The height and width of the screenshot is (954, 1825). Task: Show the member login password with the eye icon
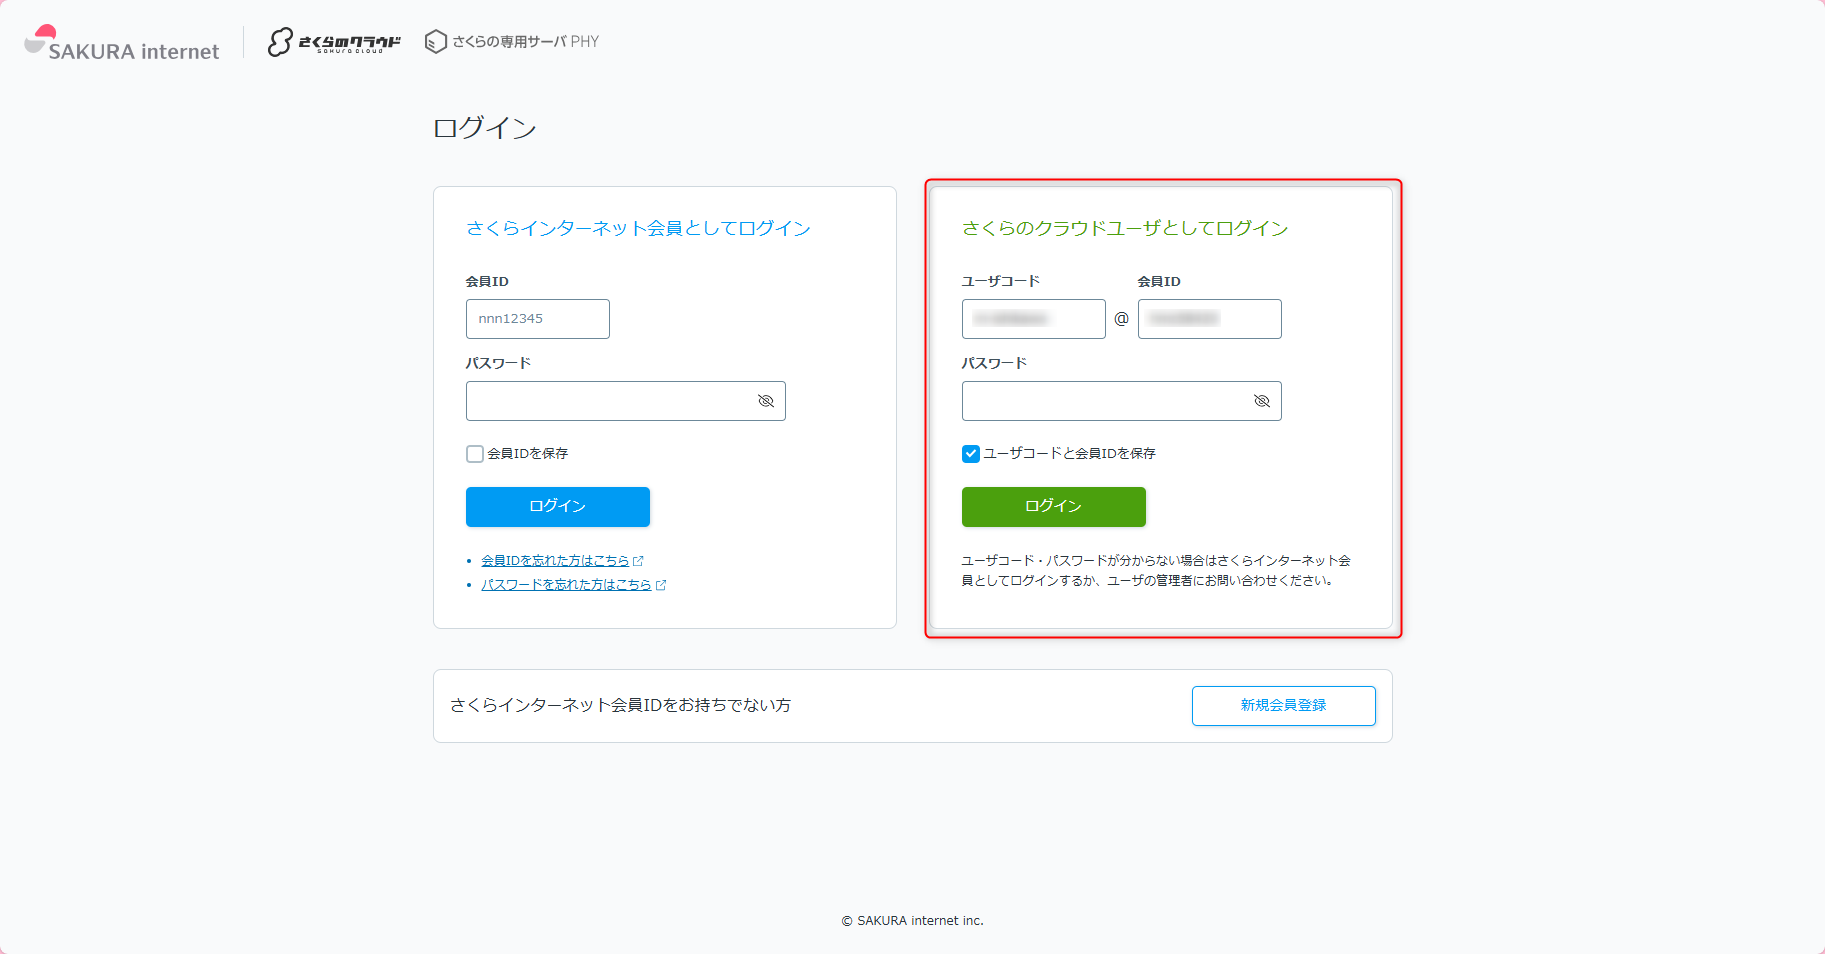[766, 400]
